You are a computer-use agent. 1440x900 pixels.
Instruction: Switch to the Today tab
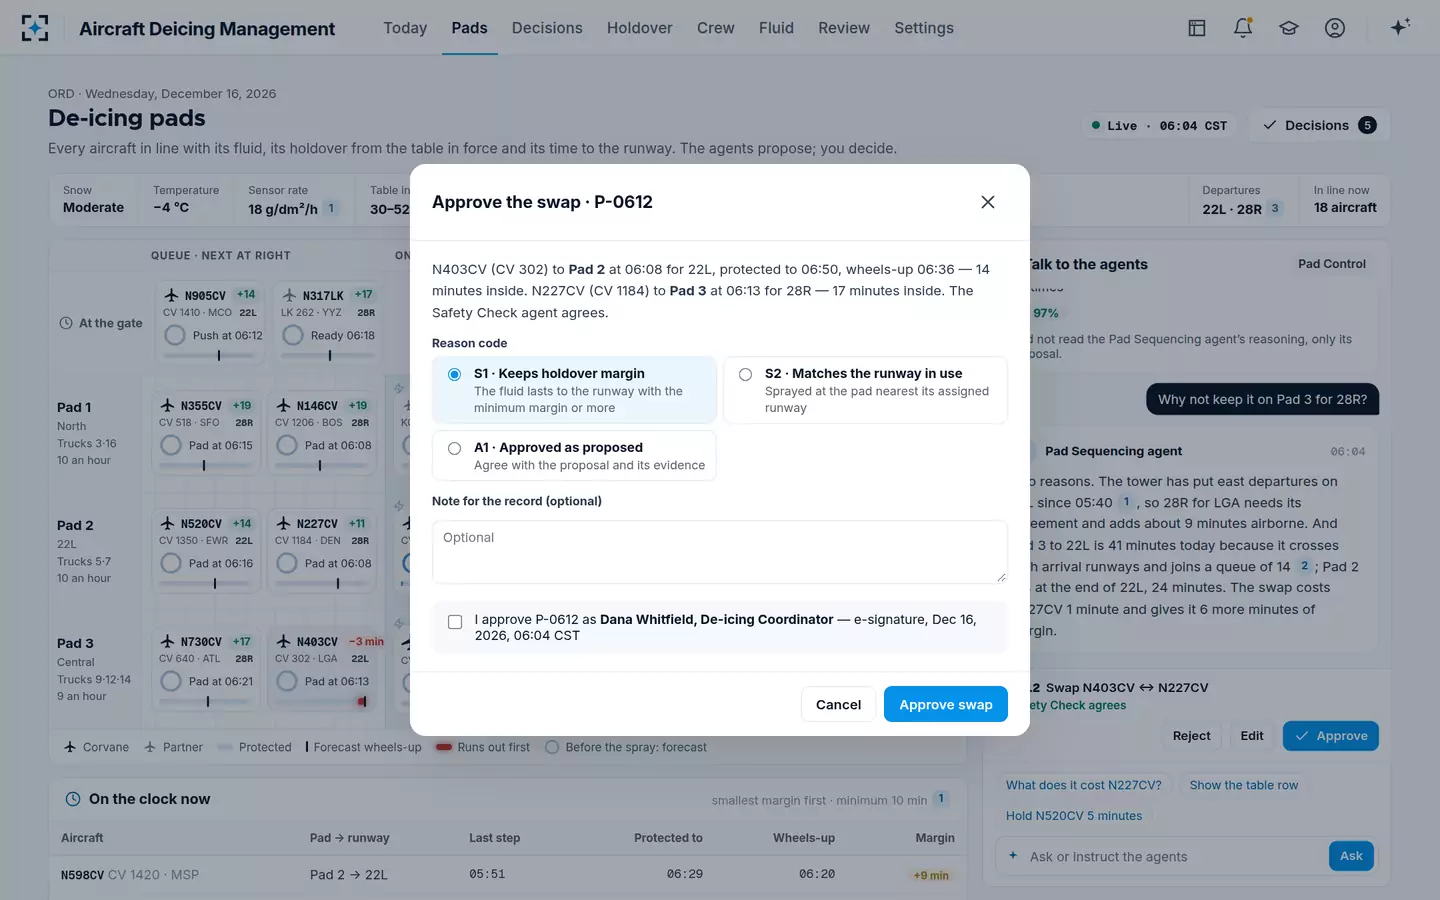point(405,28)
